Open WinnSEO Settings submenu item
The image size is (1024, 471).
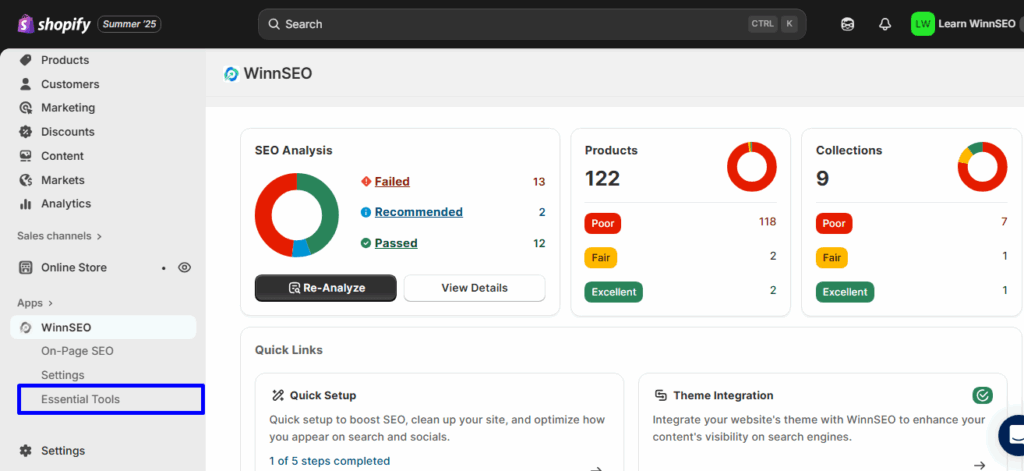(63, 376)
